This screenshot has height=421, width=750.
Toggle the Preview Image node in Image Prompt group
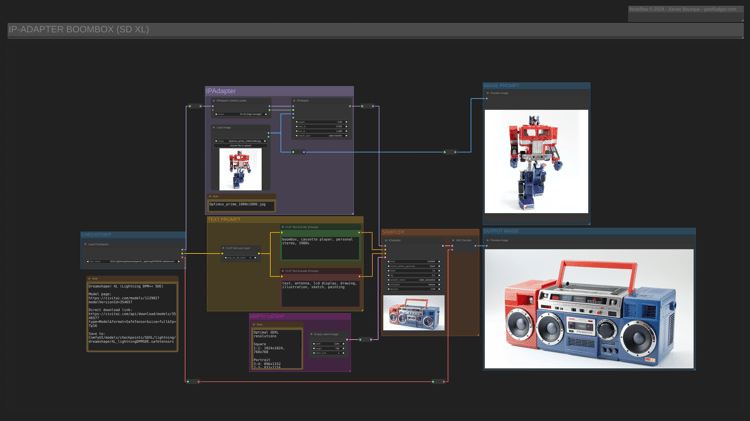click(488, 94)
